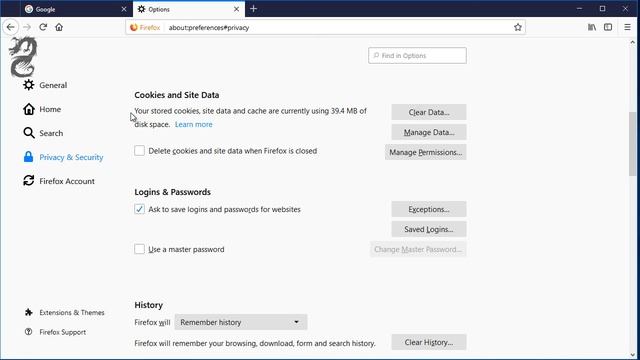The image size is (640, 360).
Task: Close the Google tab
Action: pyautogui.click(x=124, y=9)
